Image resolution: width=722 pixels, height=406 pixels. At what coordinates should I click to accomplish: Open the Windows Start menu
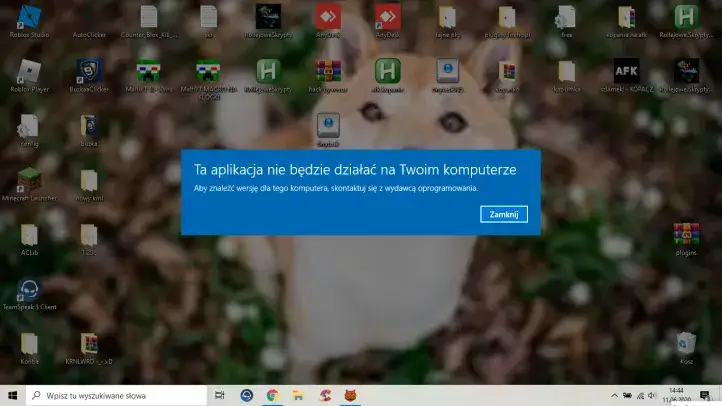[12, 395]
